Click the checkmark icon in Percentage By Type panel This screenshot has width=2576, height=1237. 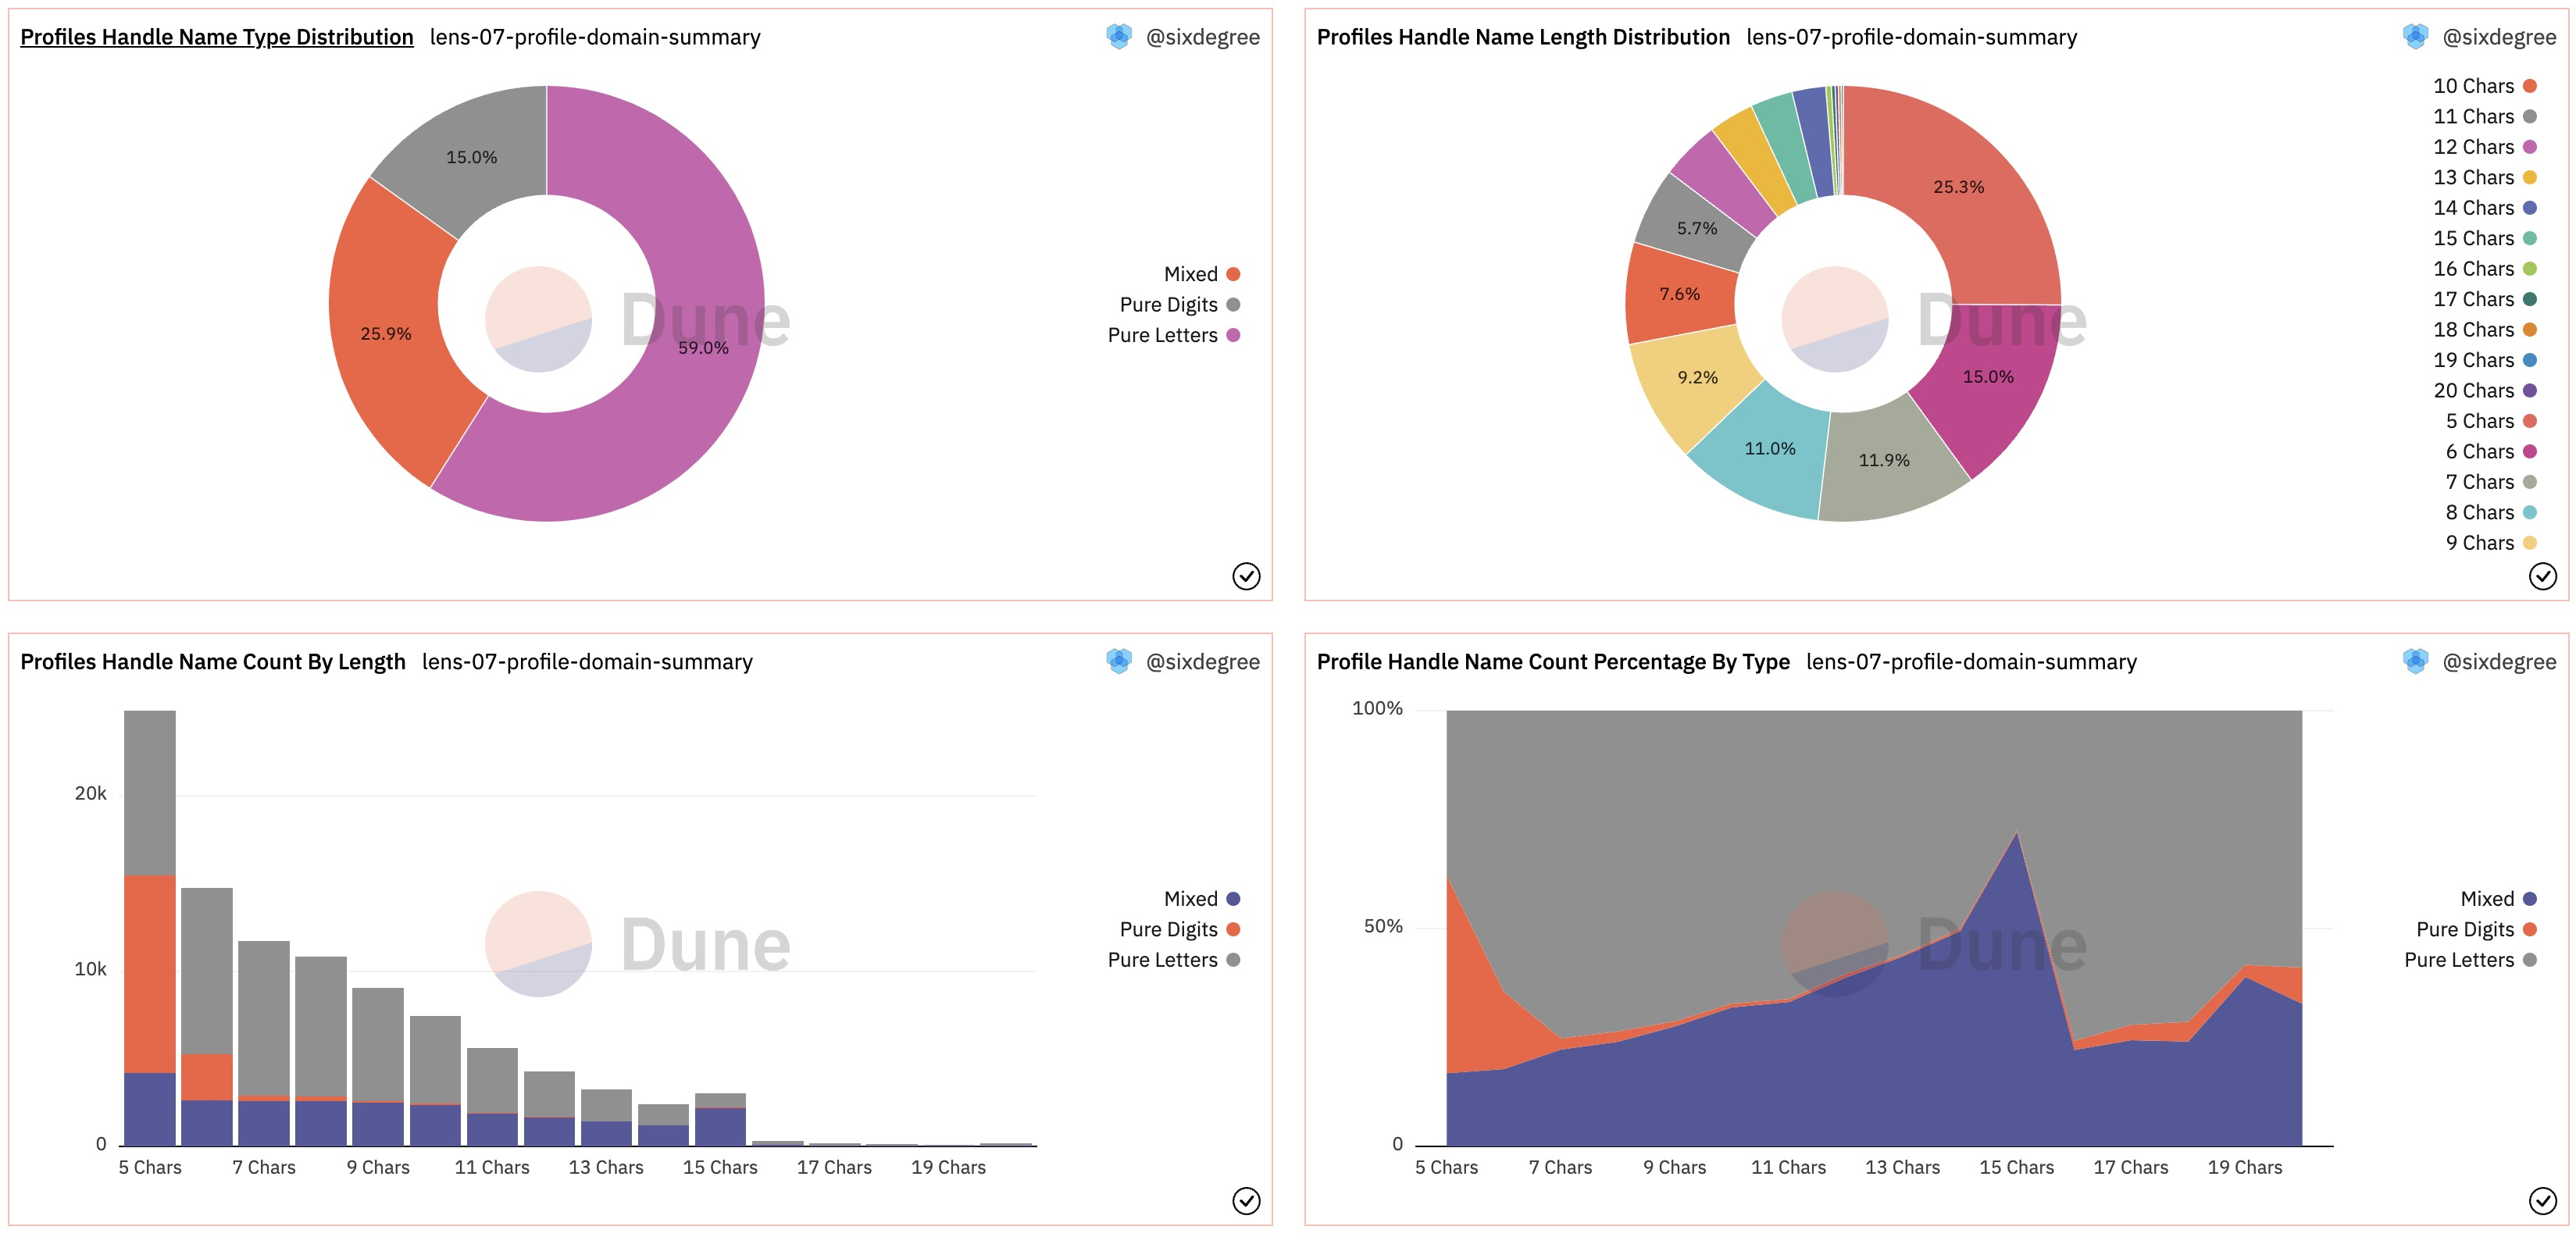tap(2542, 1200)
